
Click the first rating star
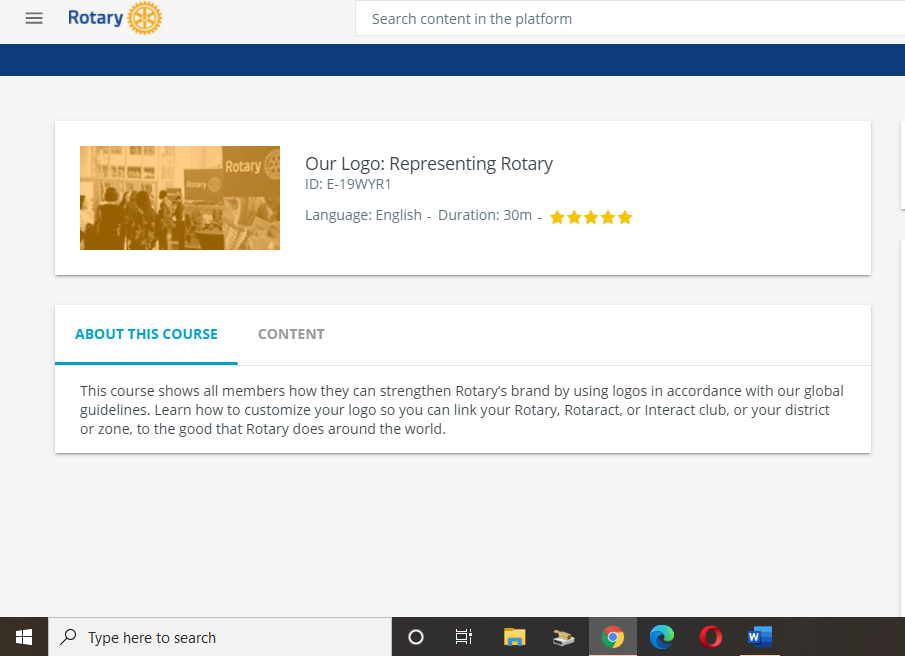pyautogui.click(x=557, y=217)
